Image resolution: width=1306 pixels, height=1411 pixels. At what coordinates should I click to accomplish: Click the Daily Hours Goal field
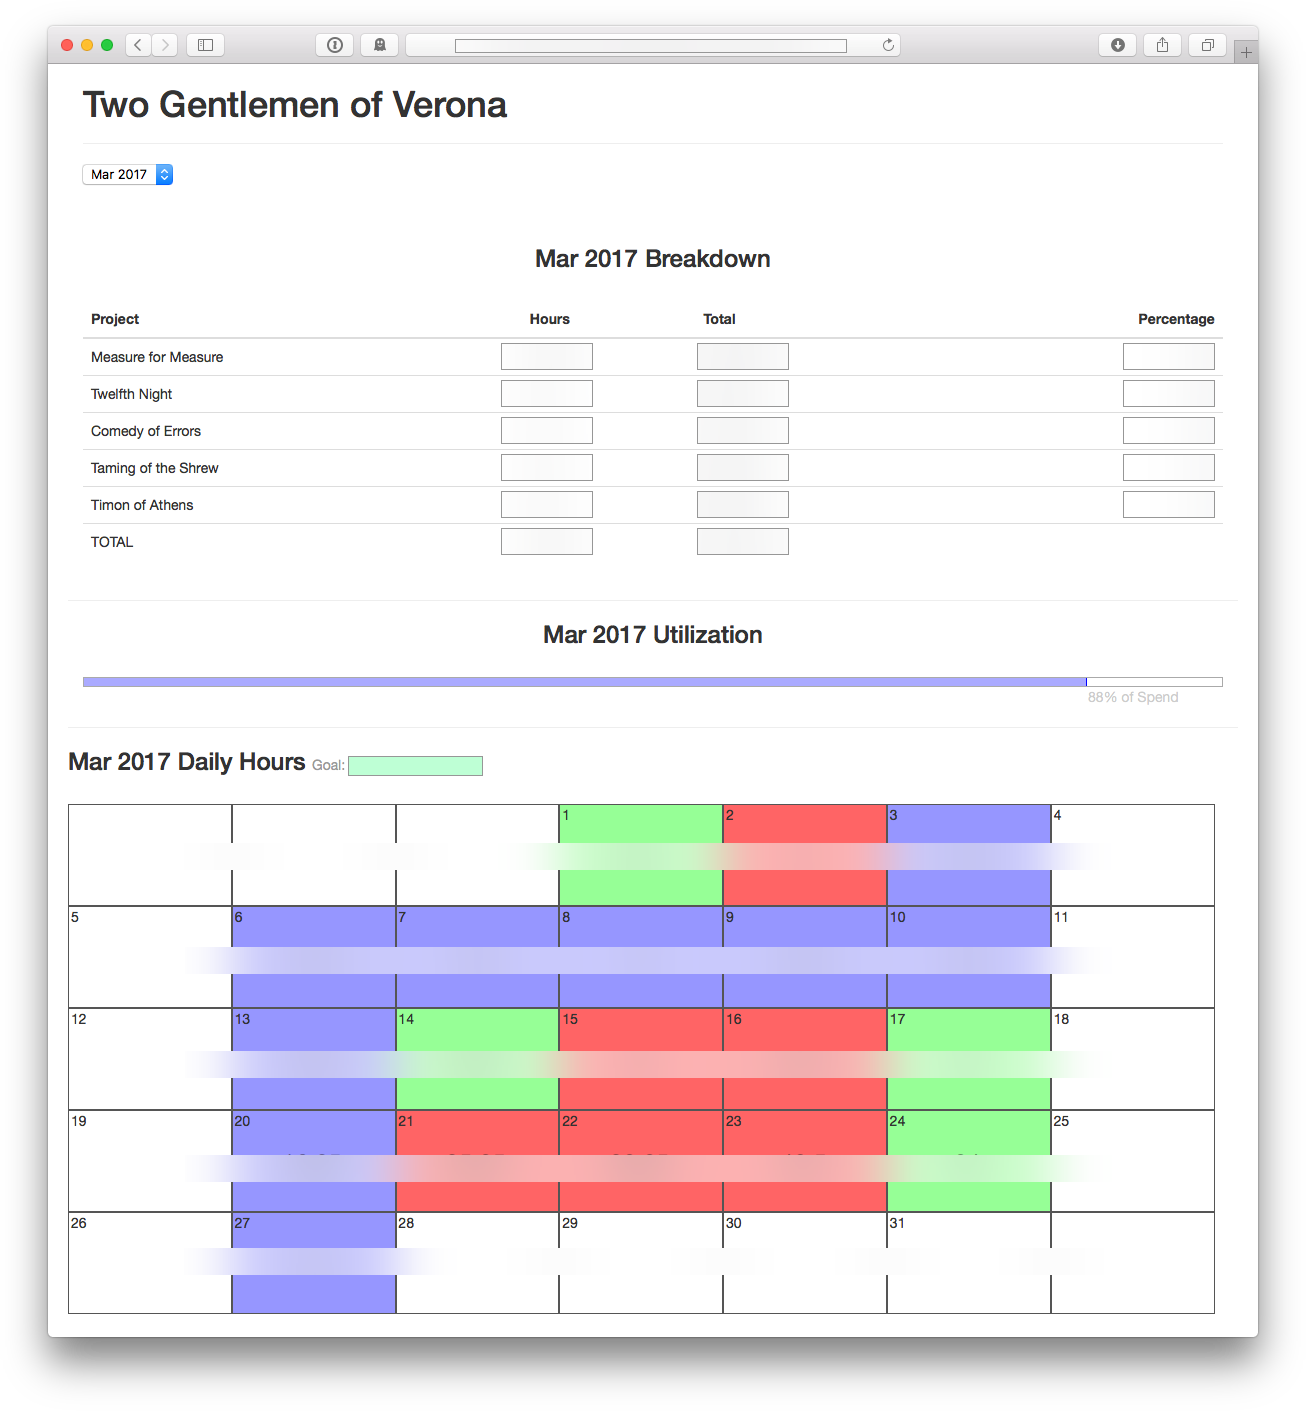415,766
